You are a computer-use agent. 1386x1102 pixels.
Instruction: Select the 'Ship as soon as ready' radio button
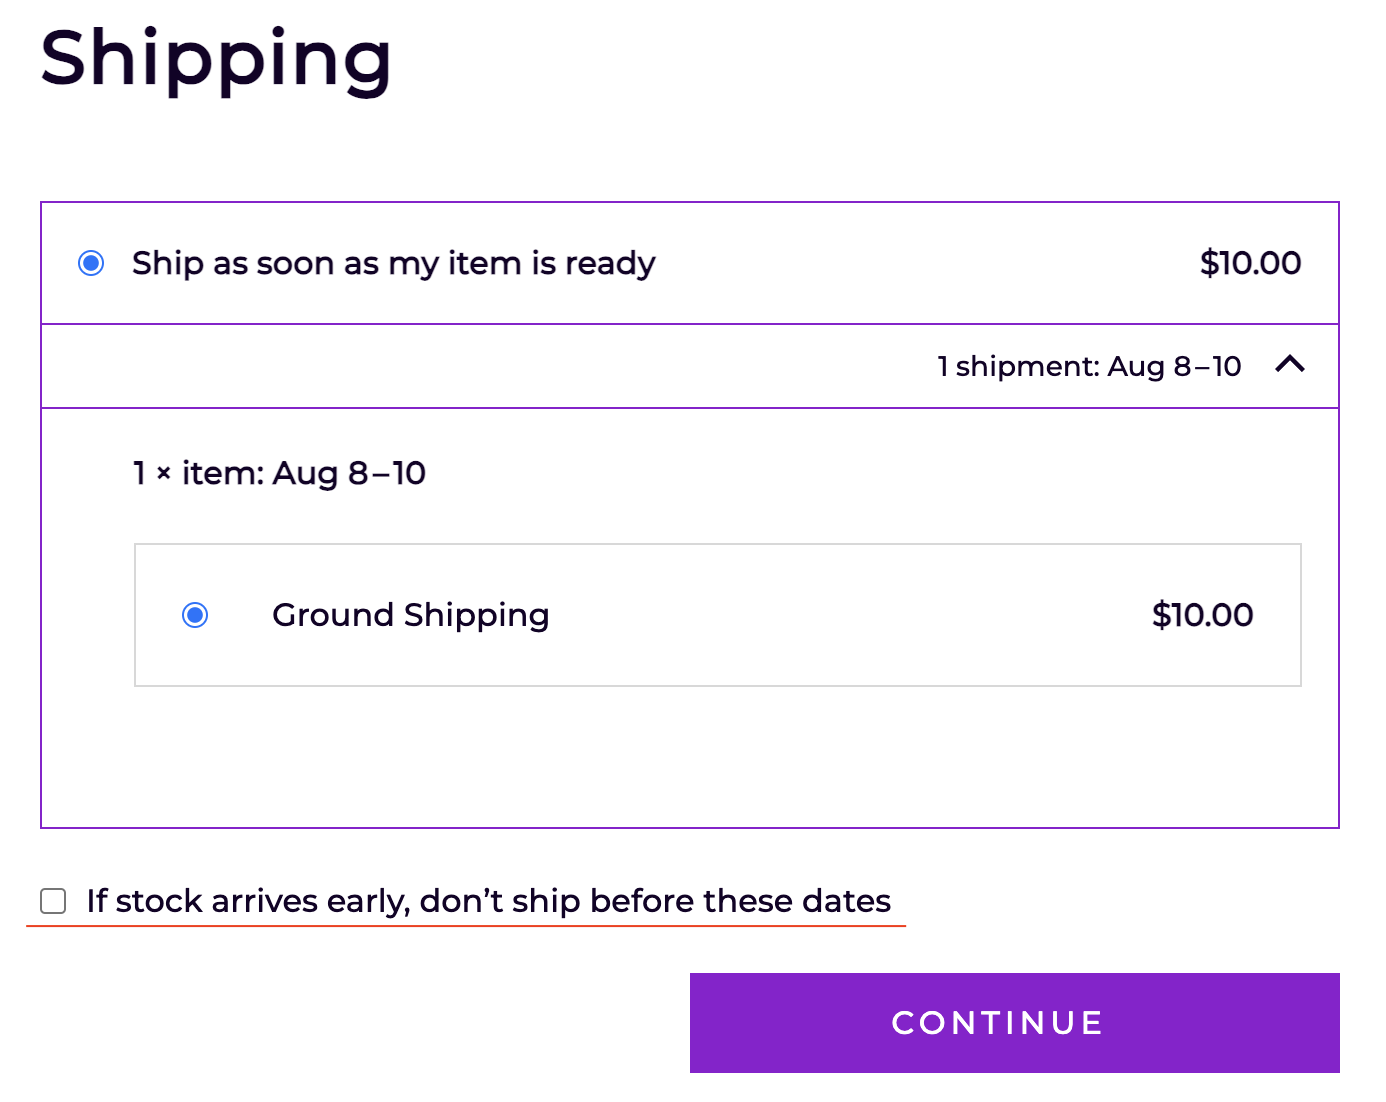(x=91, y=263)
